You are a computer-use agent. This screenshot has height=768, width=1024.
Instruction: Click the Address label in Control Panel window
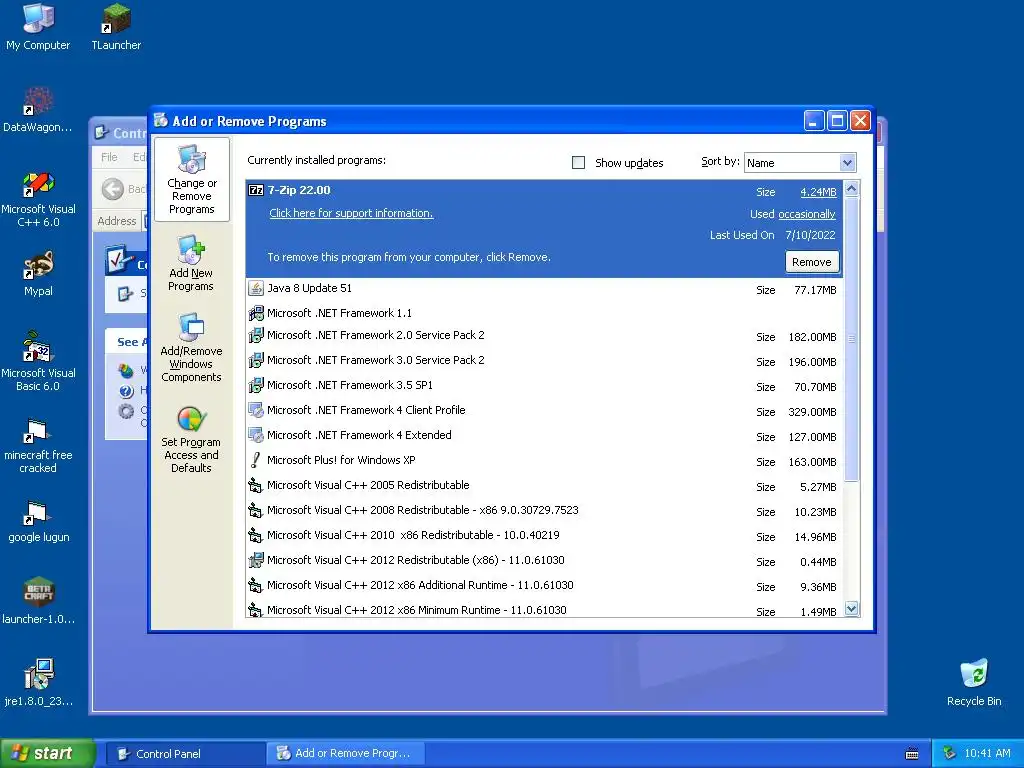click(117, 221)
